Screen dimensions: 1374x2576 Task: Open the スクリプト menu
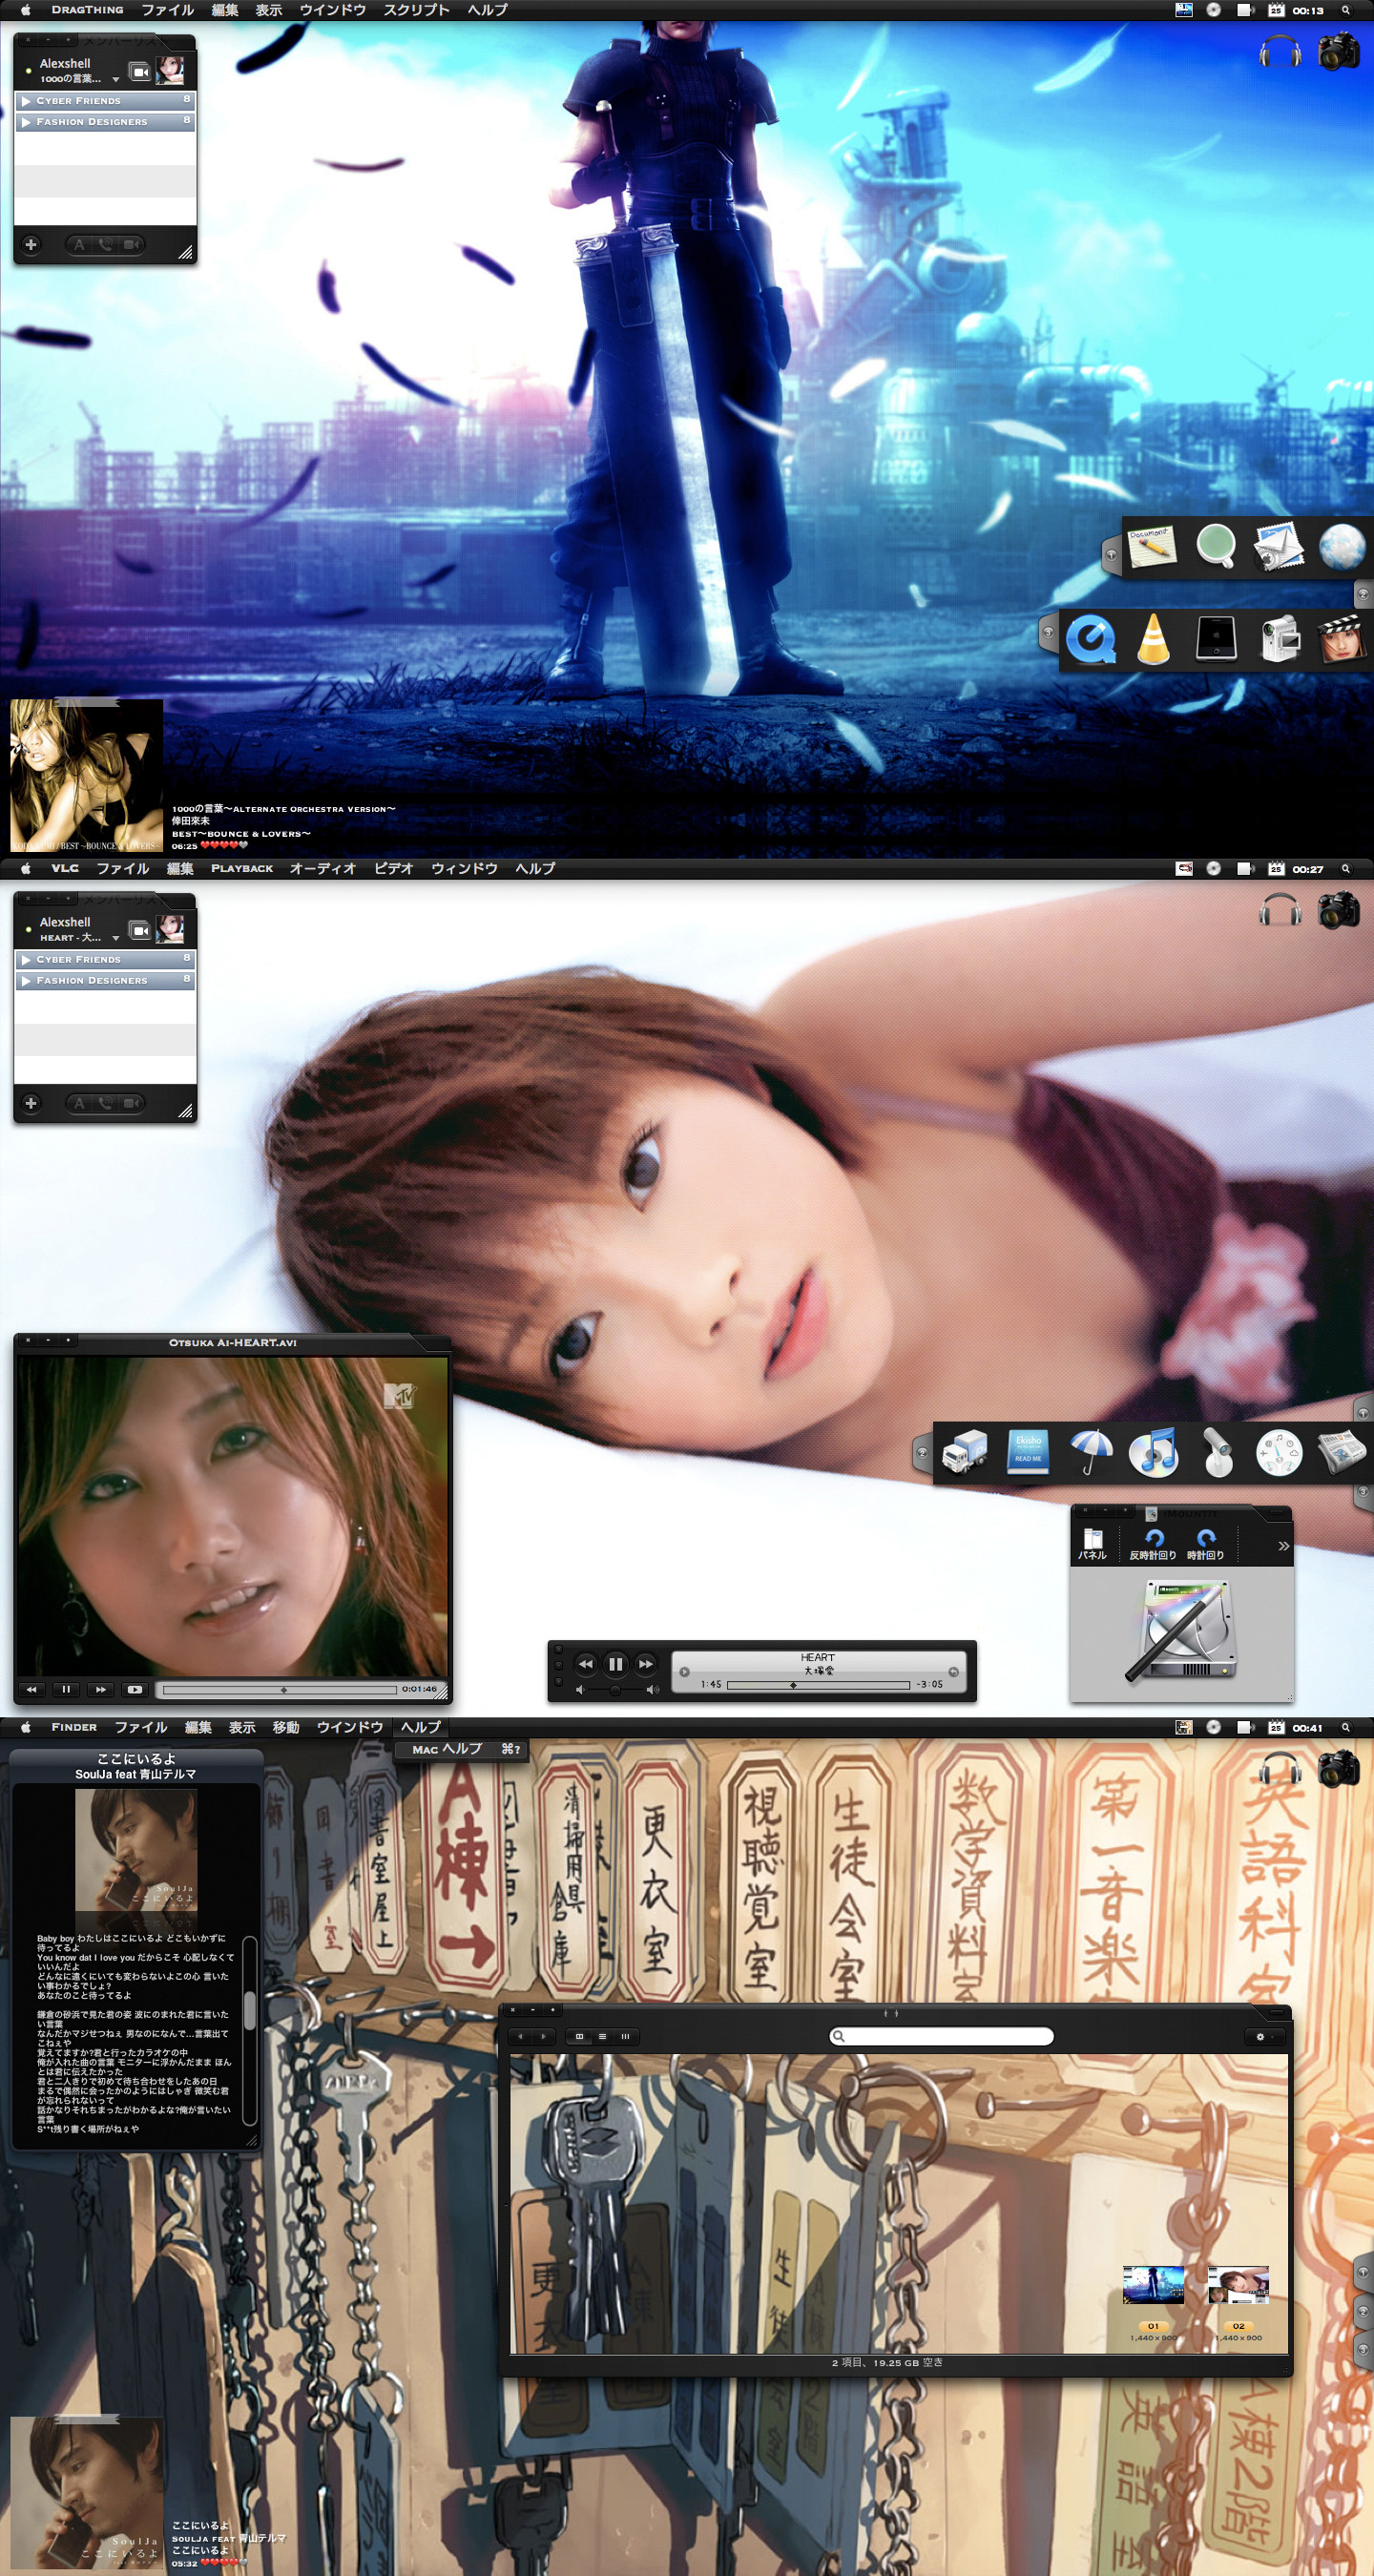[x=416, y=10]
